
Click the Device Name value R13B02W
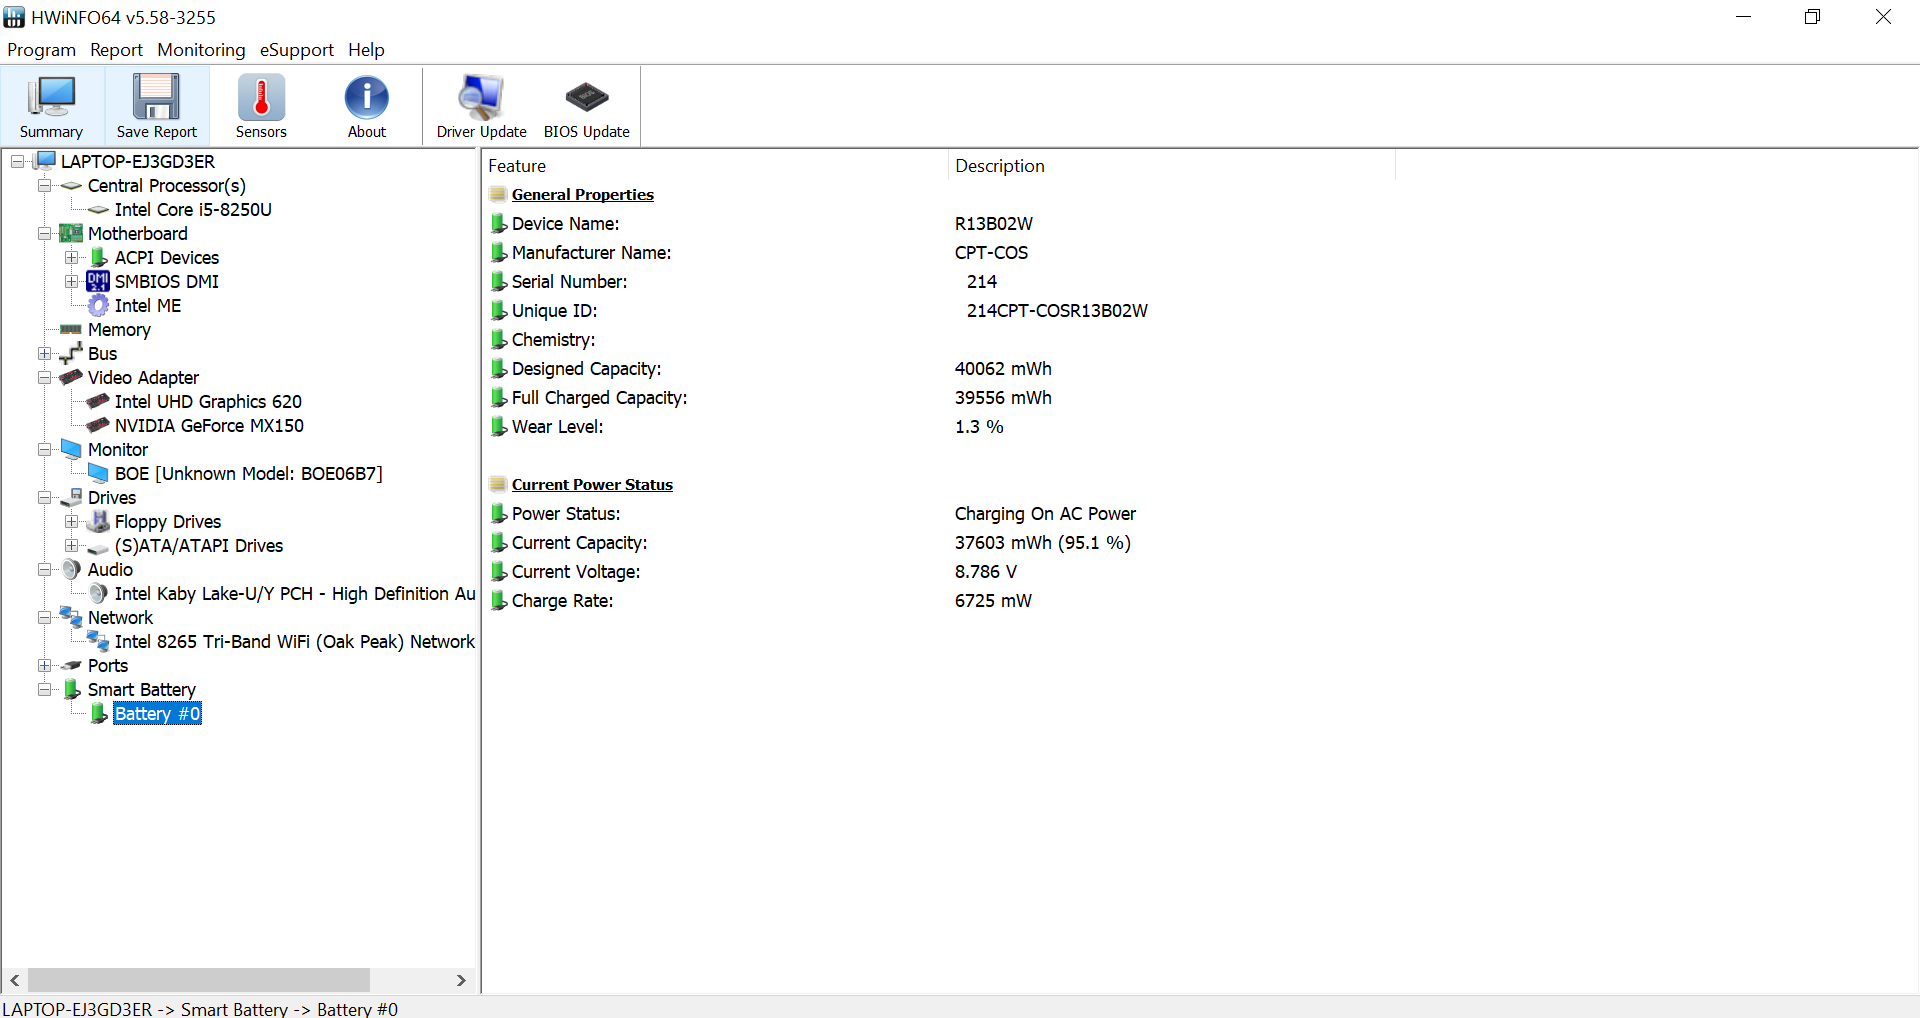point(994,224)
